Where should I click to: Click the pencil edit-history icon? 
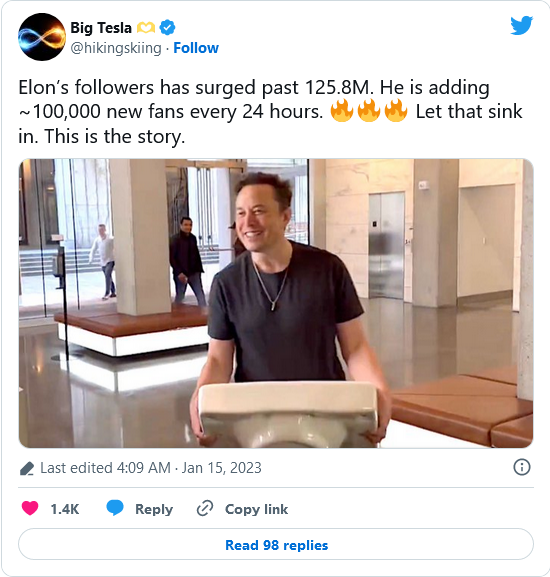[x=26, y=468]
